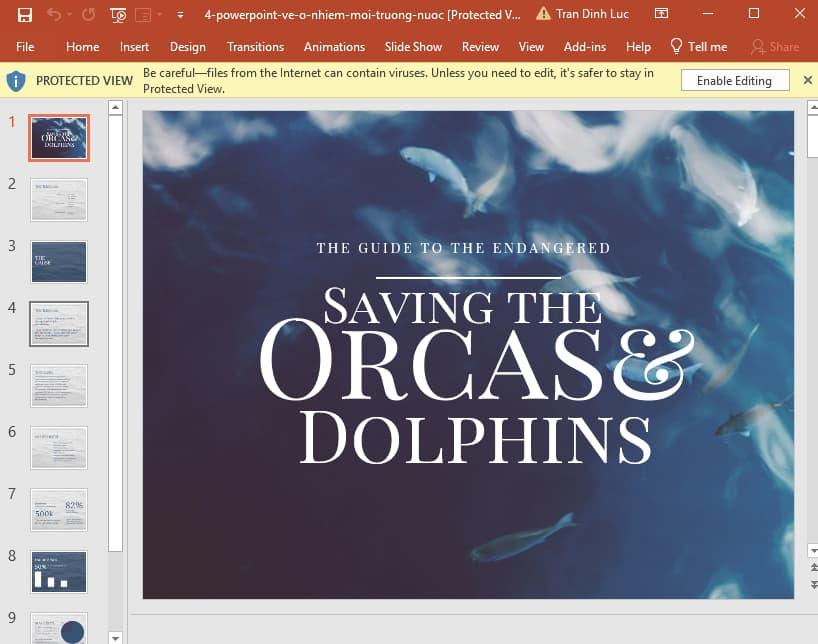Click the Enable Editing button
The image size is (818, 644).
point(734,79)
